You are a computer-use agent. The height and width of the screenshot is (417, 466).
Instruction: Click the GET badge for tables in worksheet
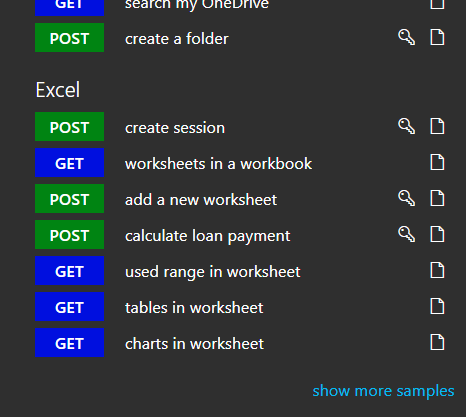[69, 307]
